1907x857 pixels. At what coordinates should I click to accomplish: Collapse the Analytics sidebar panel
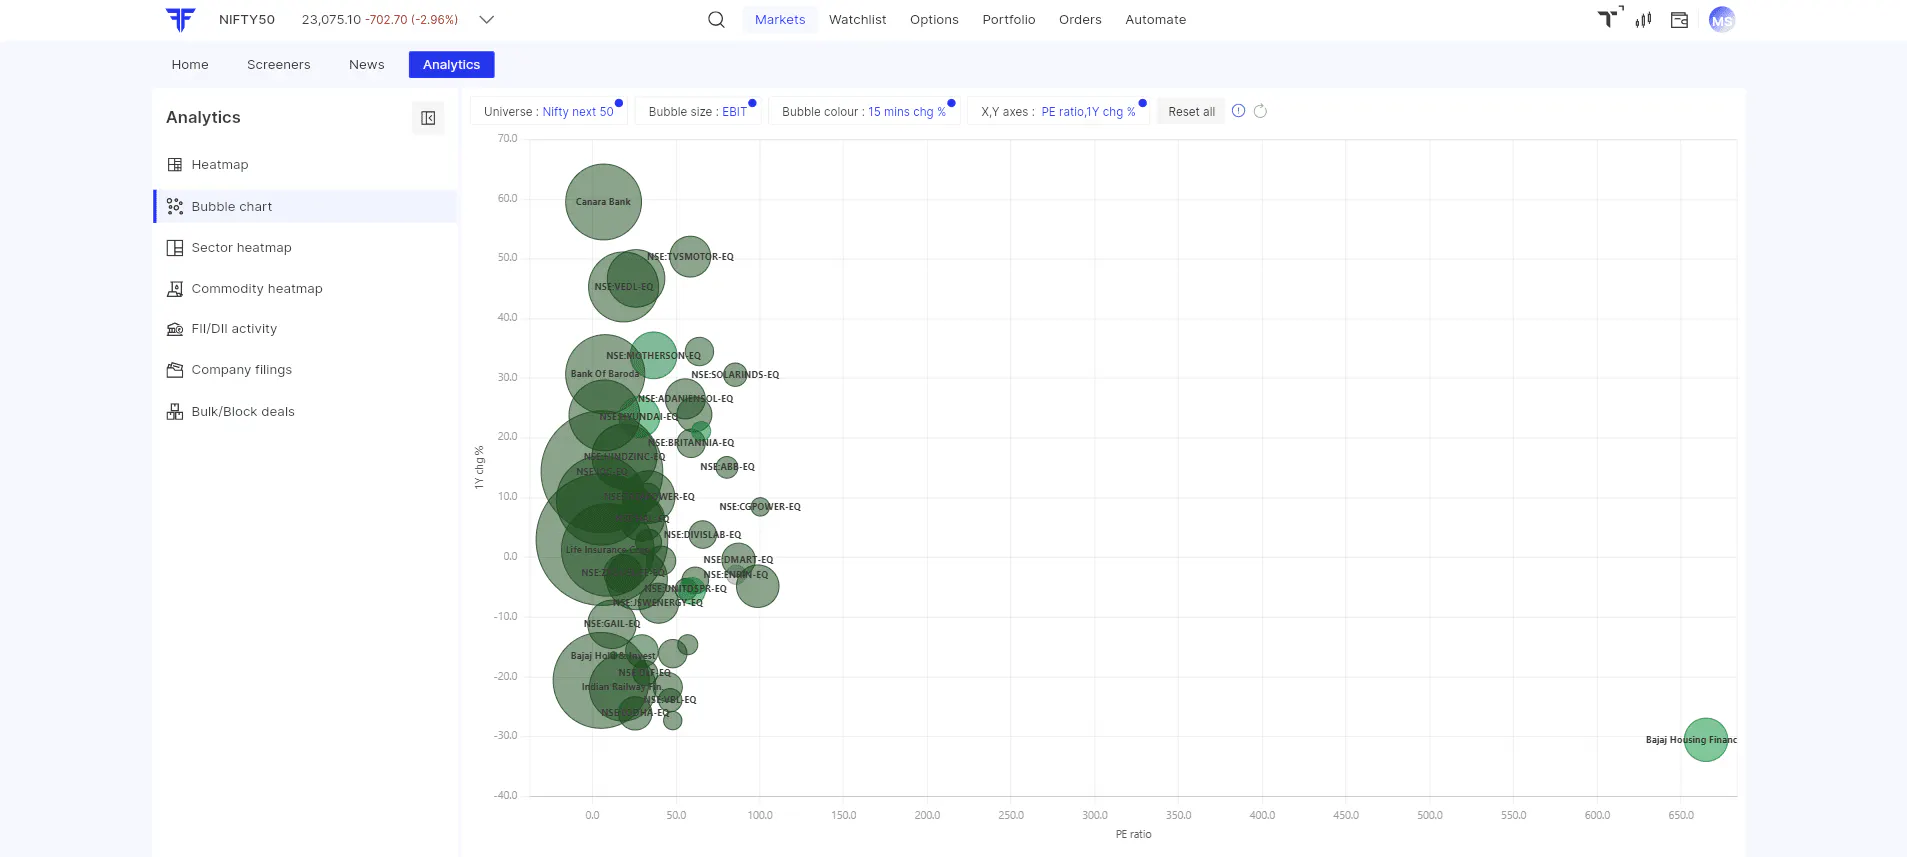point(428,118)
